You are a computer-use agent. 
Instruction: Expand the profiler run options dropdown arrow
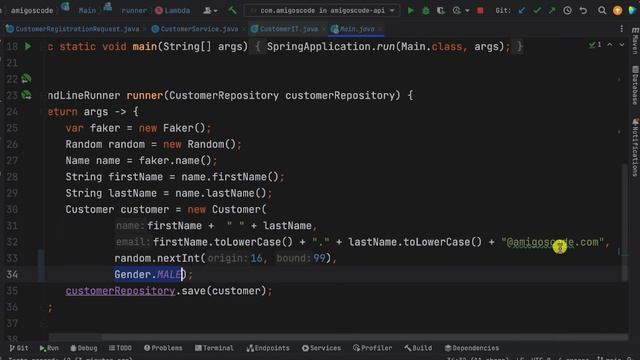pos(467,10)
